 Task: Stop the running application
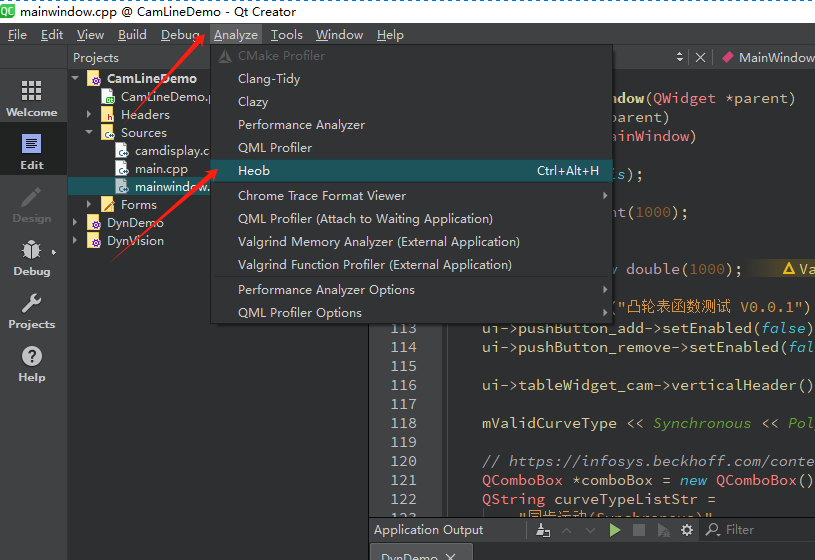639,530
